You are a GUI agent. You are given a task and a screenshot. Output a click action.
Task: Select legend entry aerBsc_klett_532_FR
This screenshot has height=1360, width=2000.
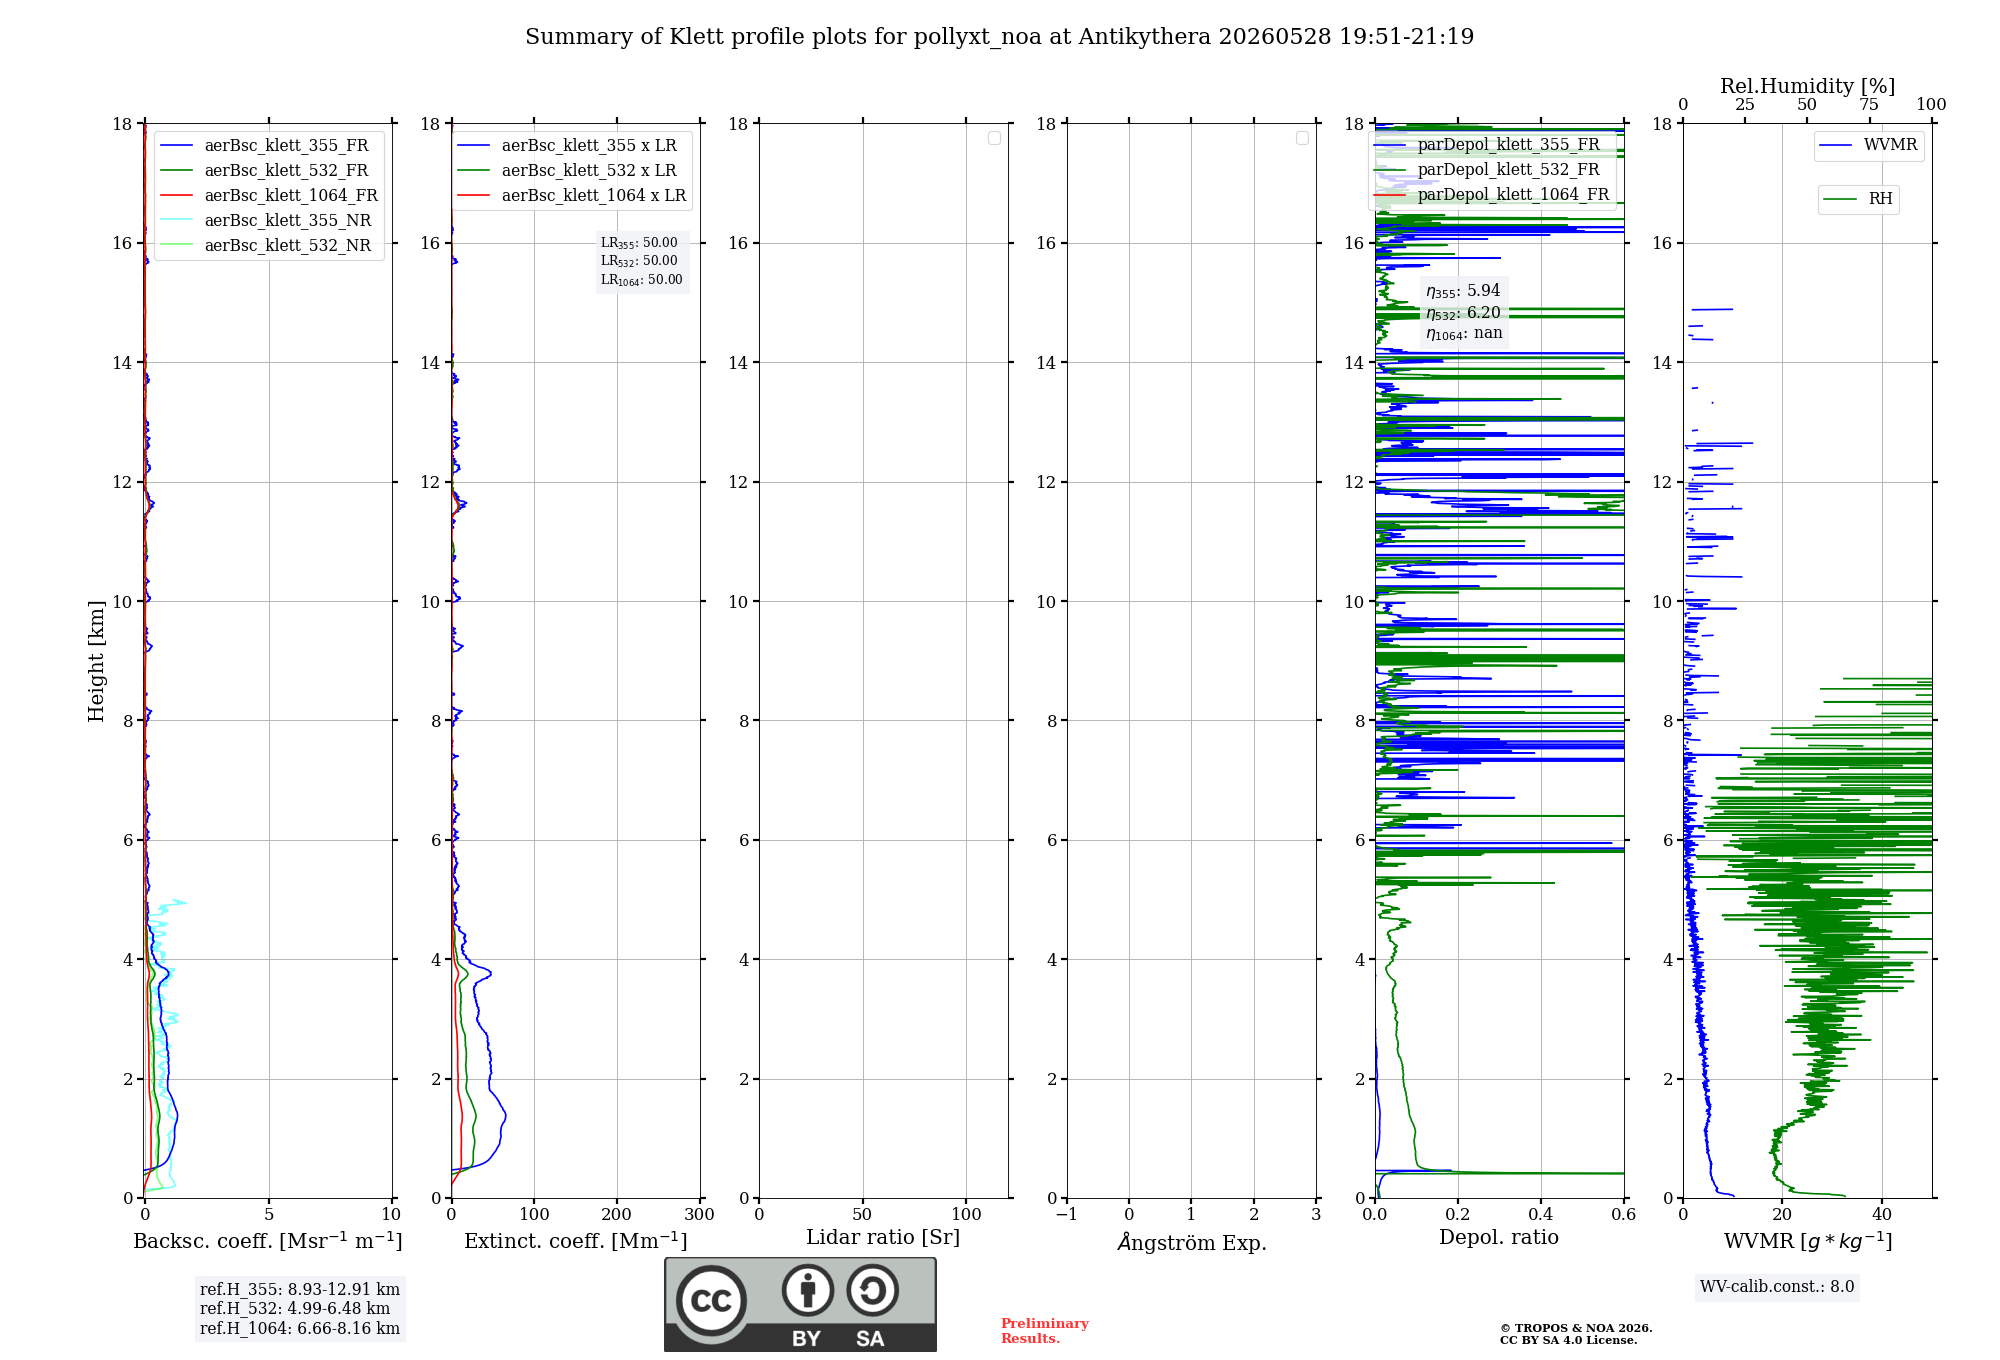click(268, 171)
